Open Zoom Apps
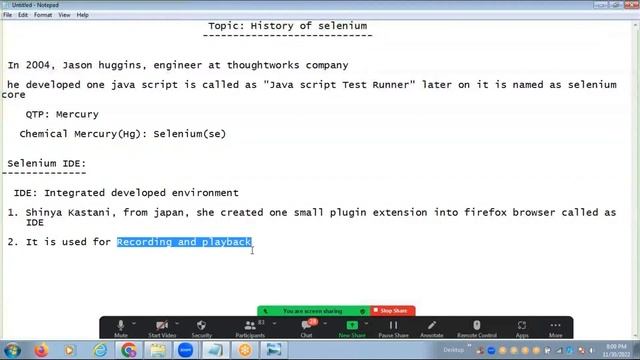The width and height of the screenshot is (640, 360). [x=522, y=328]
